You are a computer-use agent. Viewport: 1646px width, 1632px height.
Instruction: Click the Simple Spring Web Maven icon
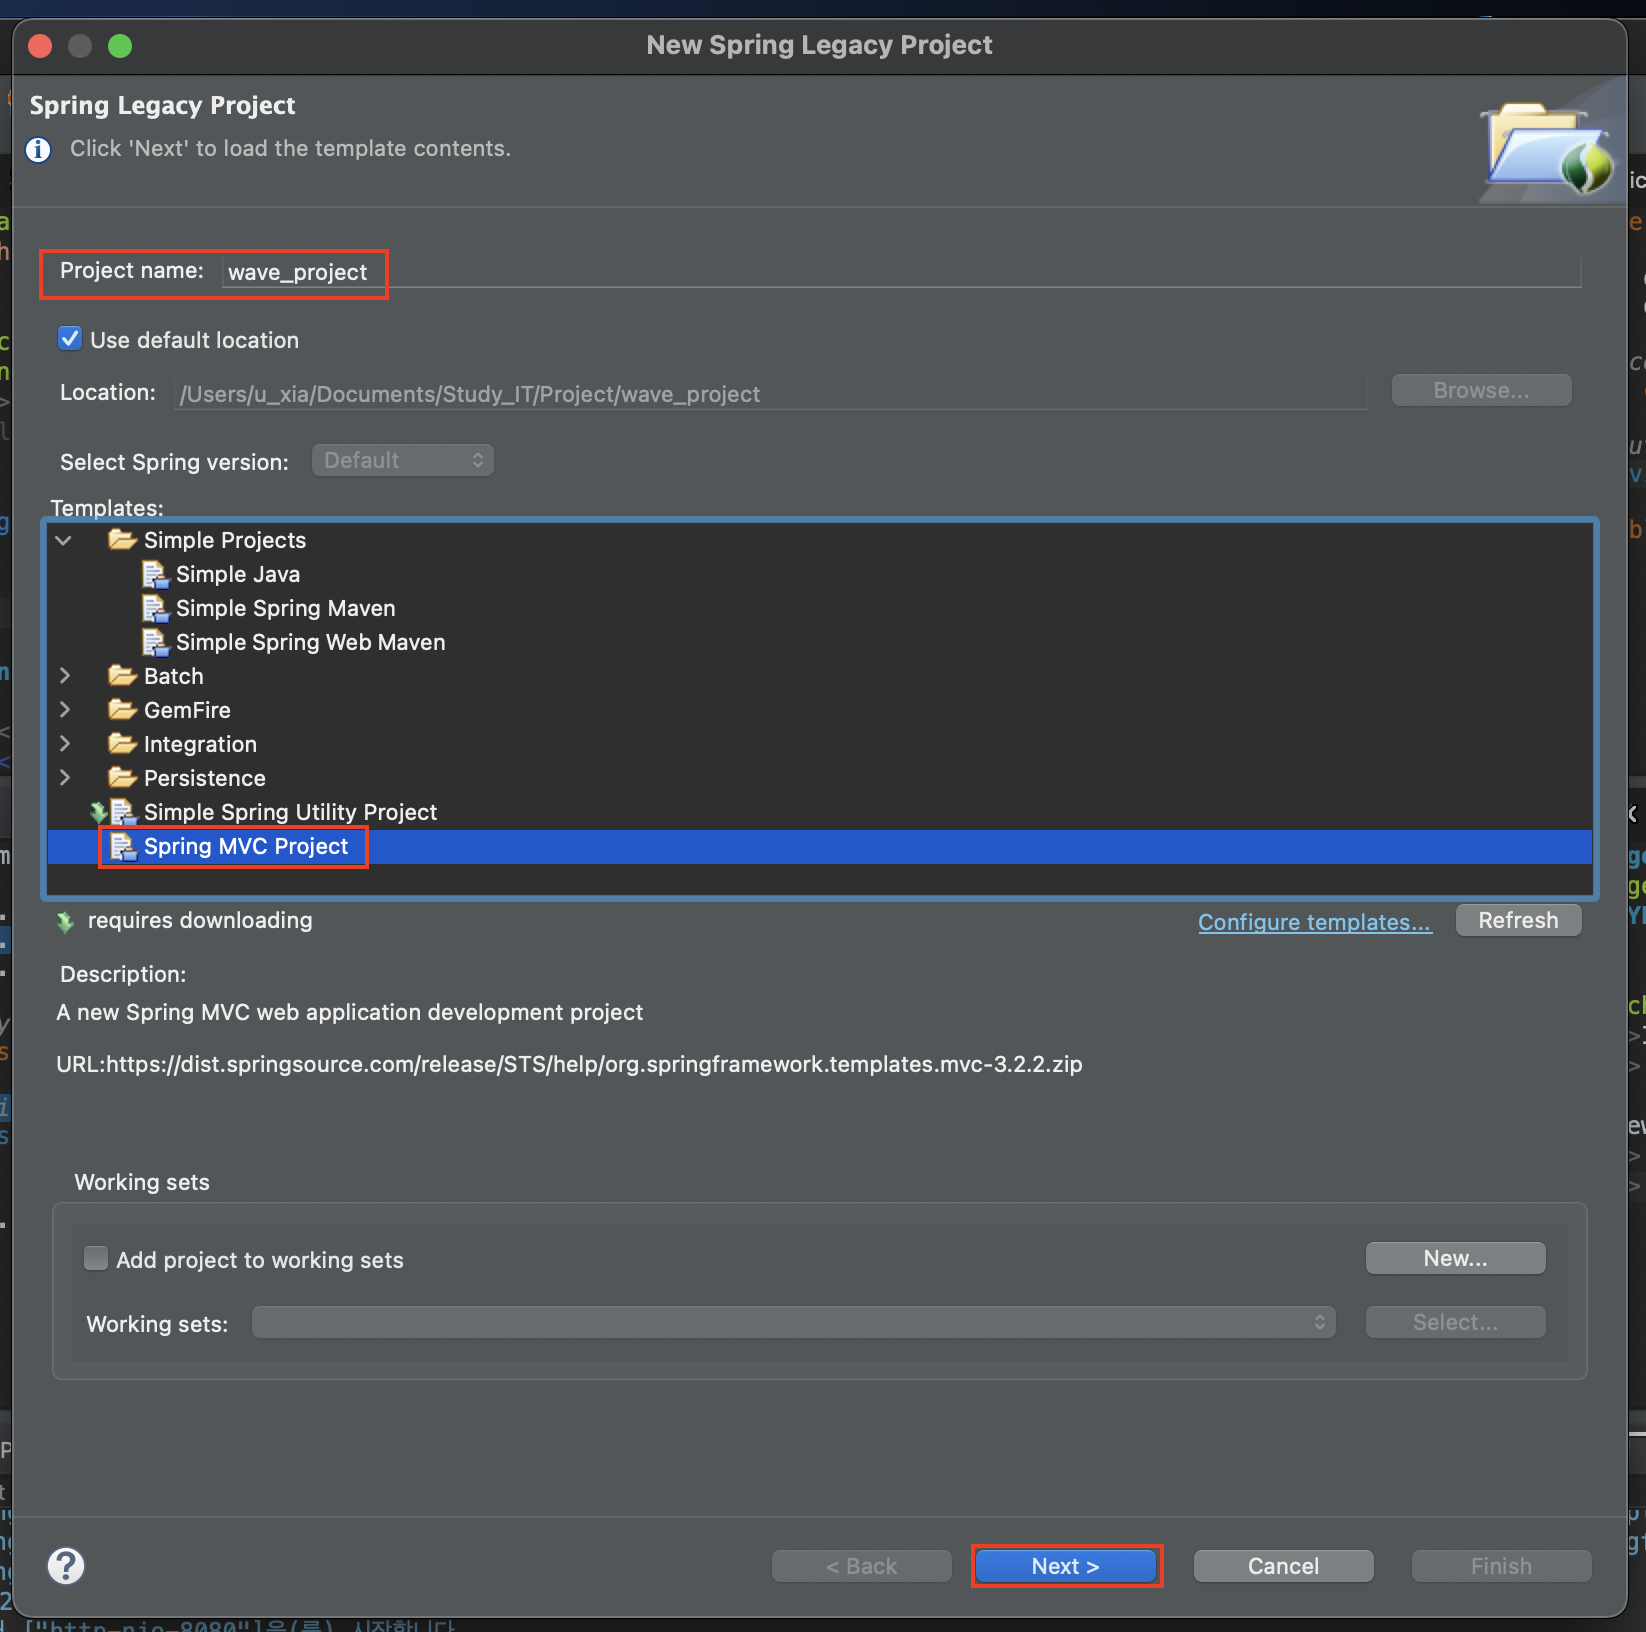(155, 642)
